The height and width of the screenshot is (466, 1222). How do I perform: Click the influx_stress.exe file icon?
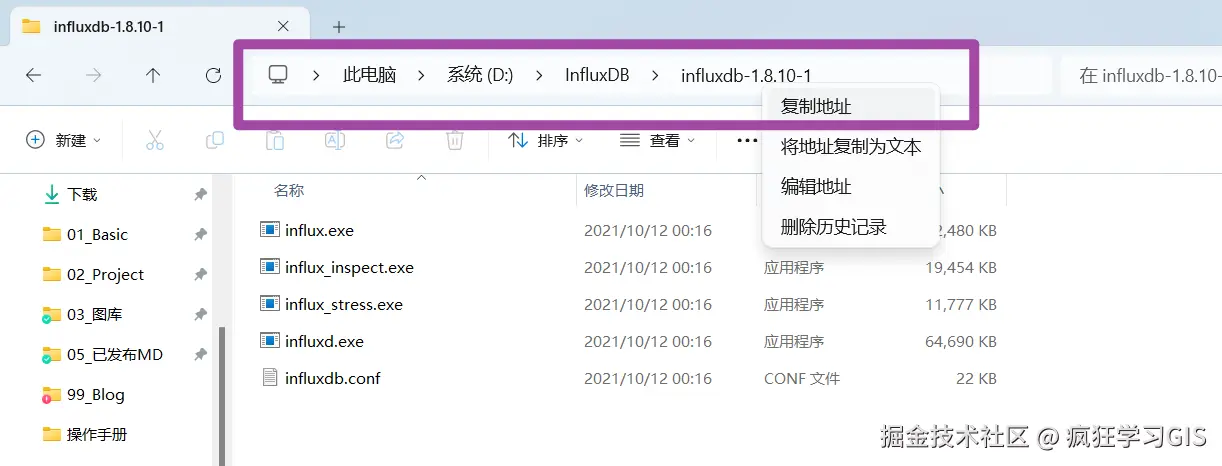pos(269,304)
